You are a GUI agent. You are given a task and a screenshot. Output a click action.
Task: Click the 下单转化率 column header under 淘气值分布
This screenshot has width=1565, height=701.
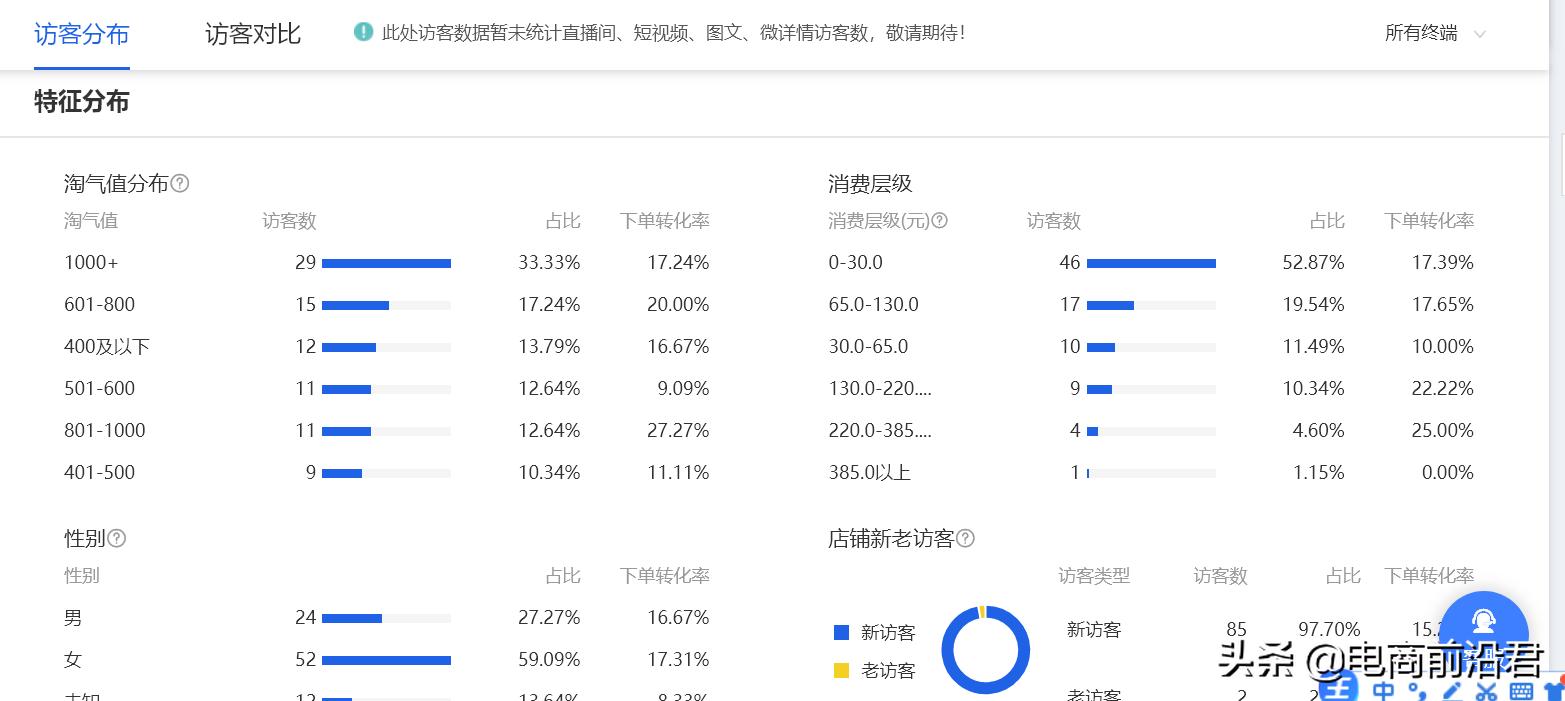663,221
